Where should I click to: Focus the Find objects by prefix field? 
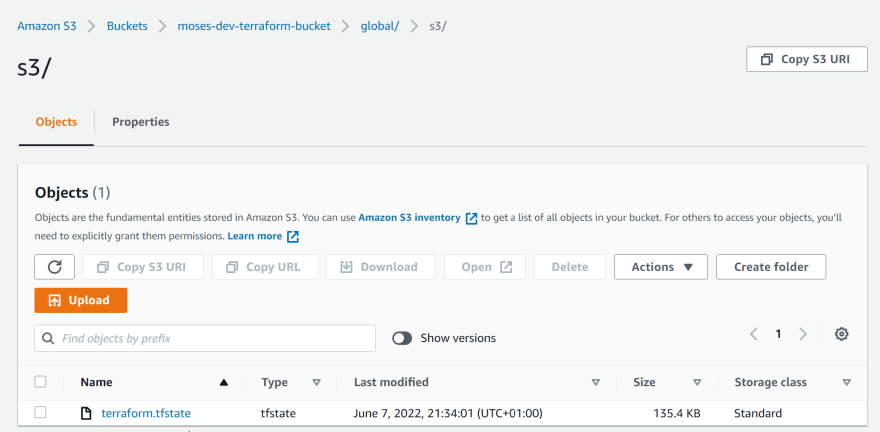205,338
